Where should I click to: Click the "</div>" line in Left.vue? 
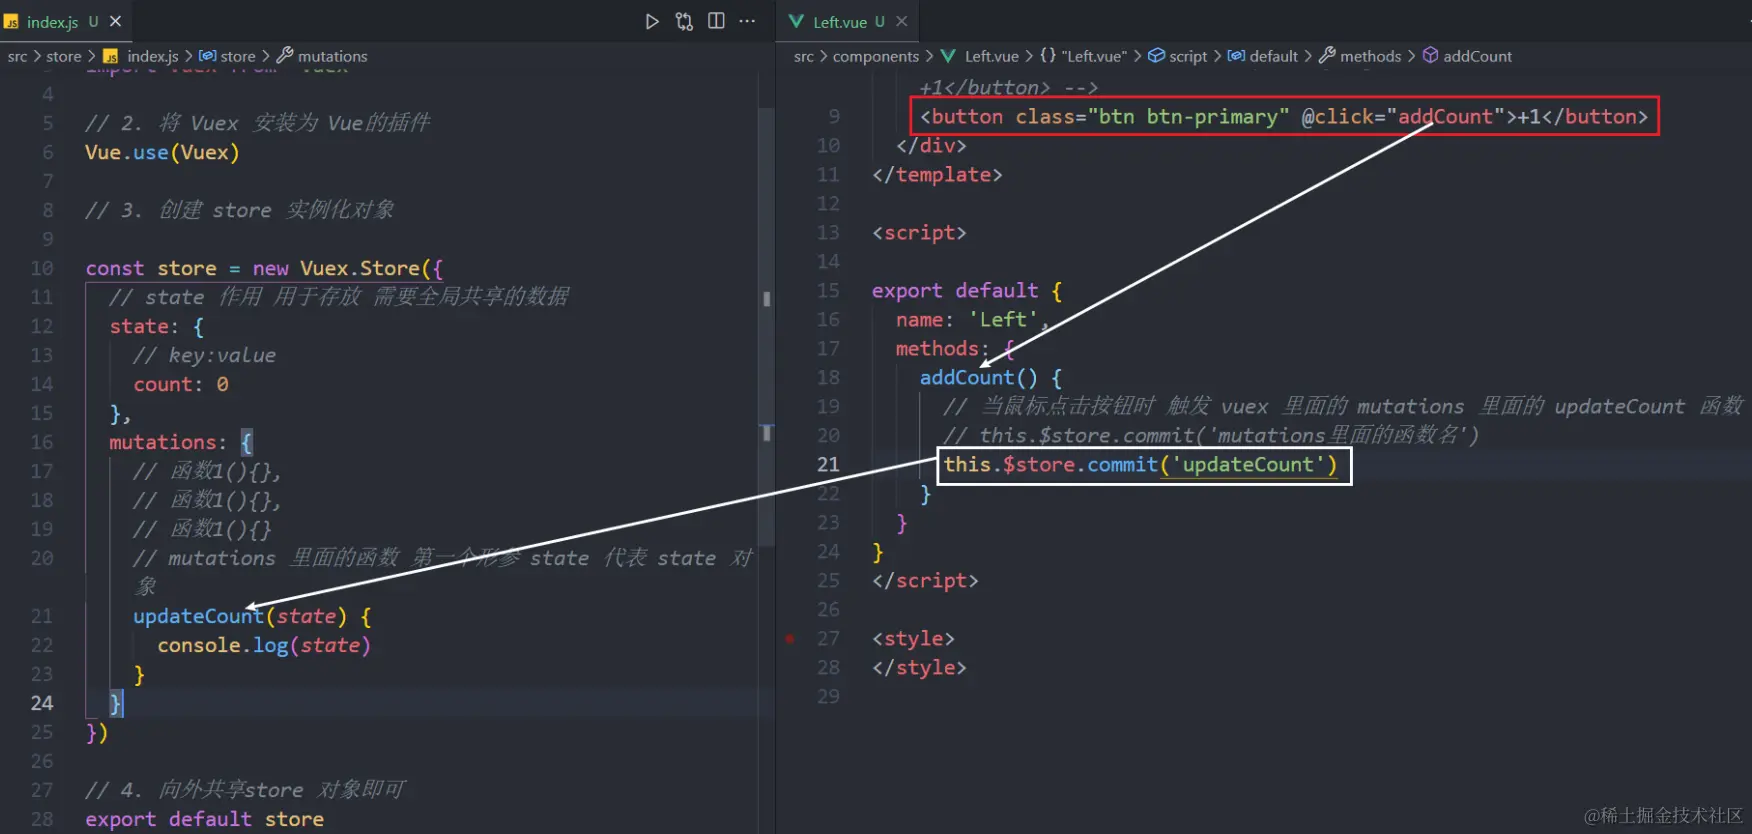tap(931, 145)
